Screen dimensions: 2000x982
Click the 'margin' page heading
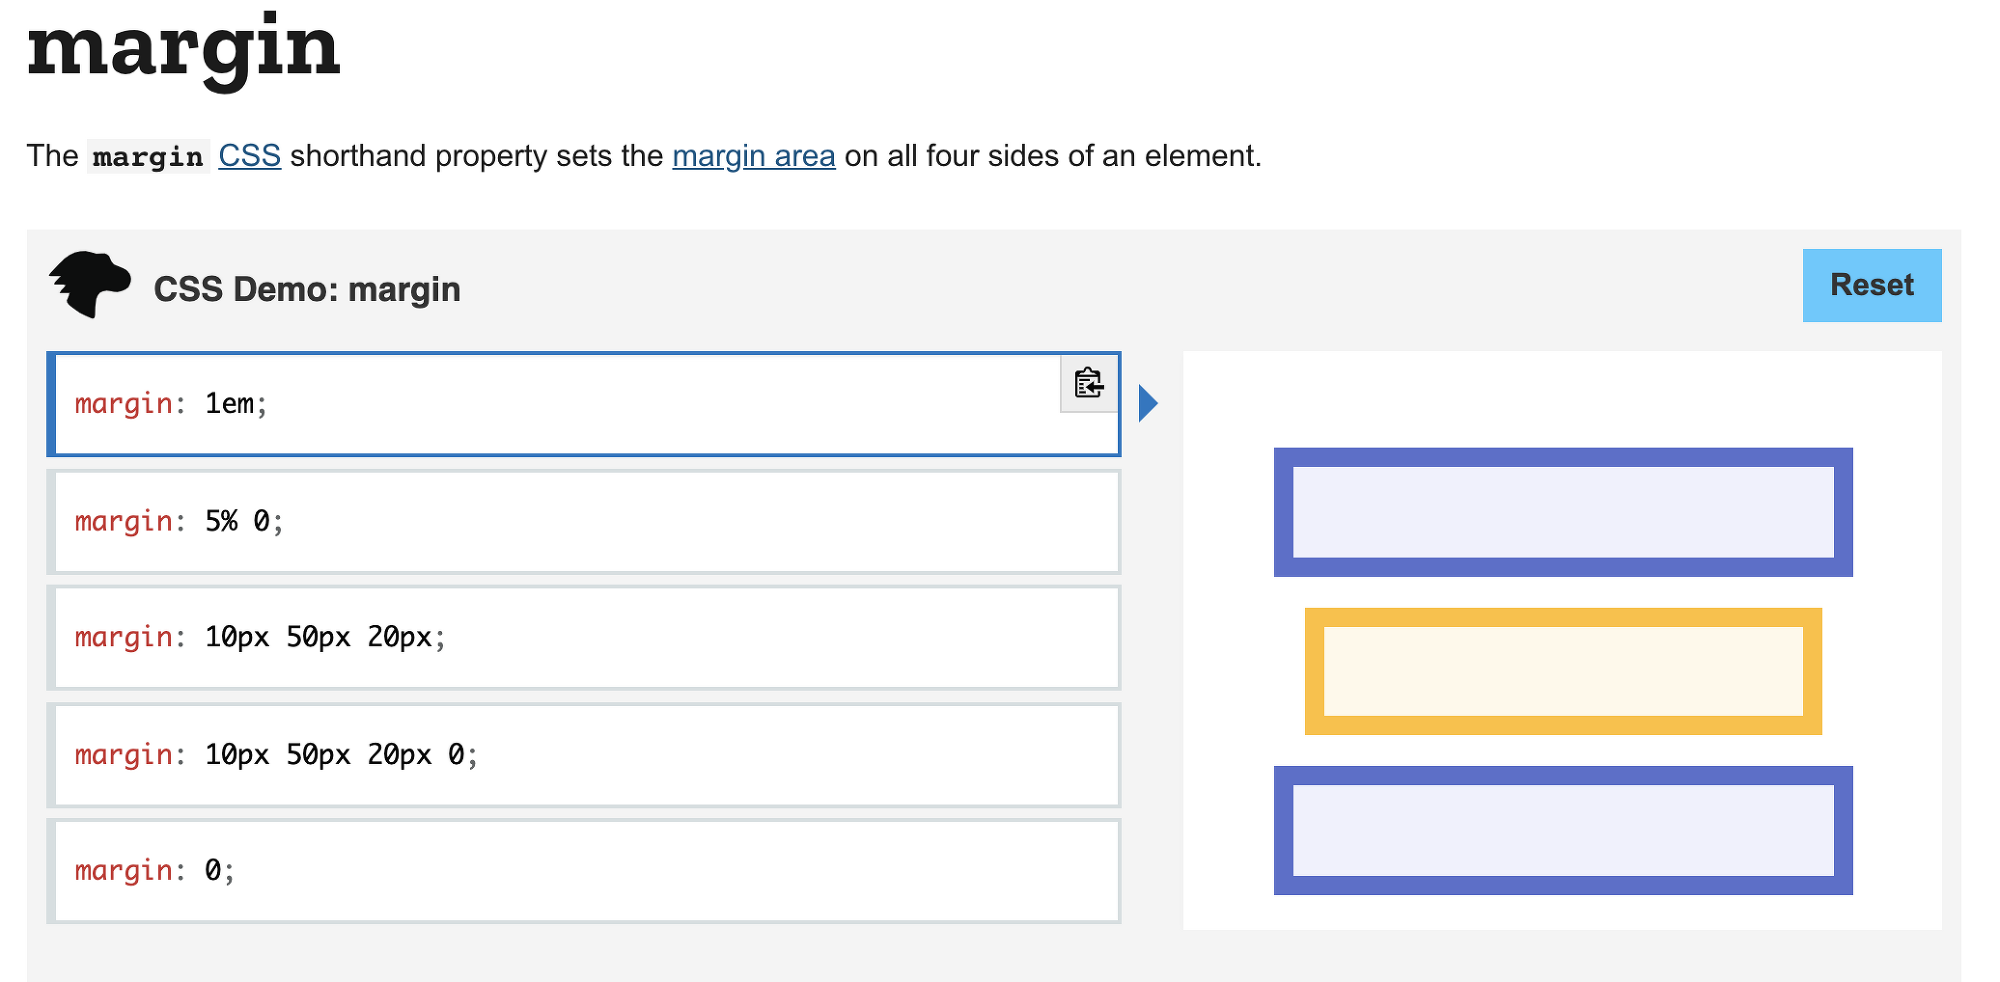pos(184,48)
